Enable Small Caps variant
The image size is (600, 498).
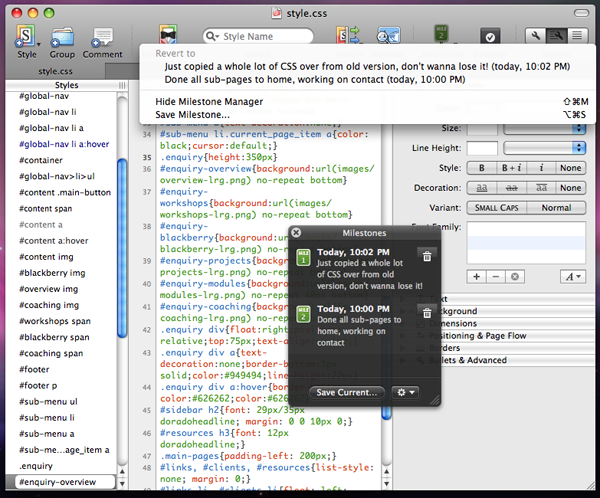tap(497, 207)
